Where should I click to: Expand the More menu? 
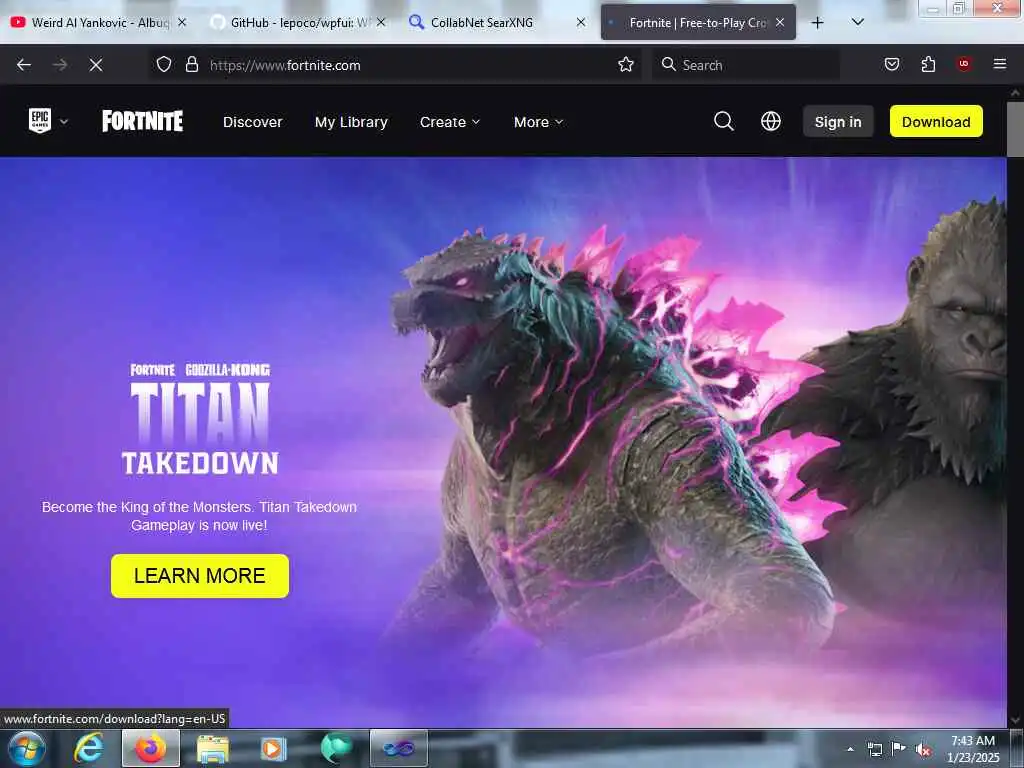pyautogui.click(x=538, y=122)
